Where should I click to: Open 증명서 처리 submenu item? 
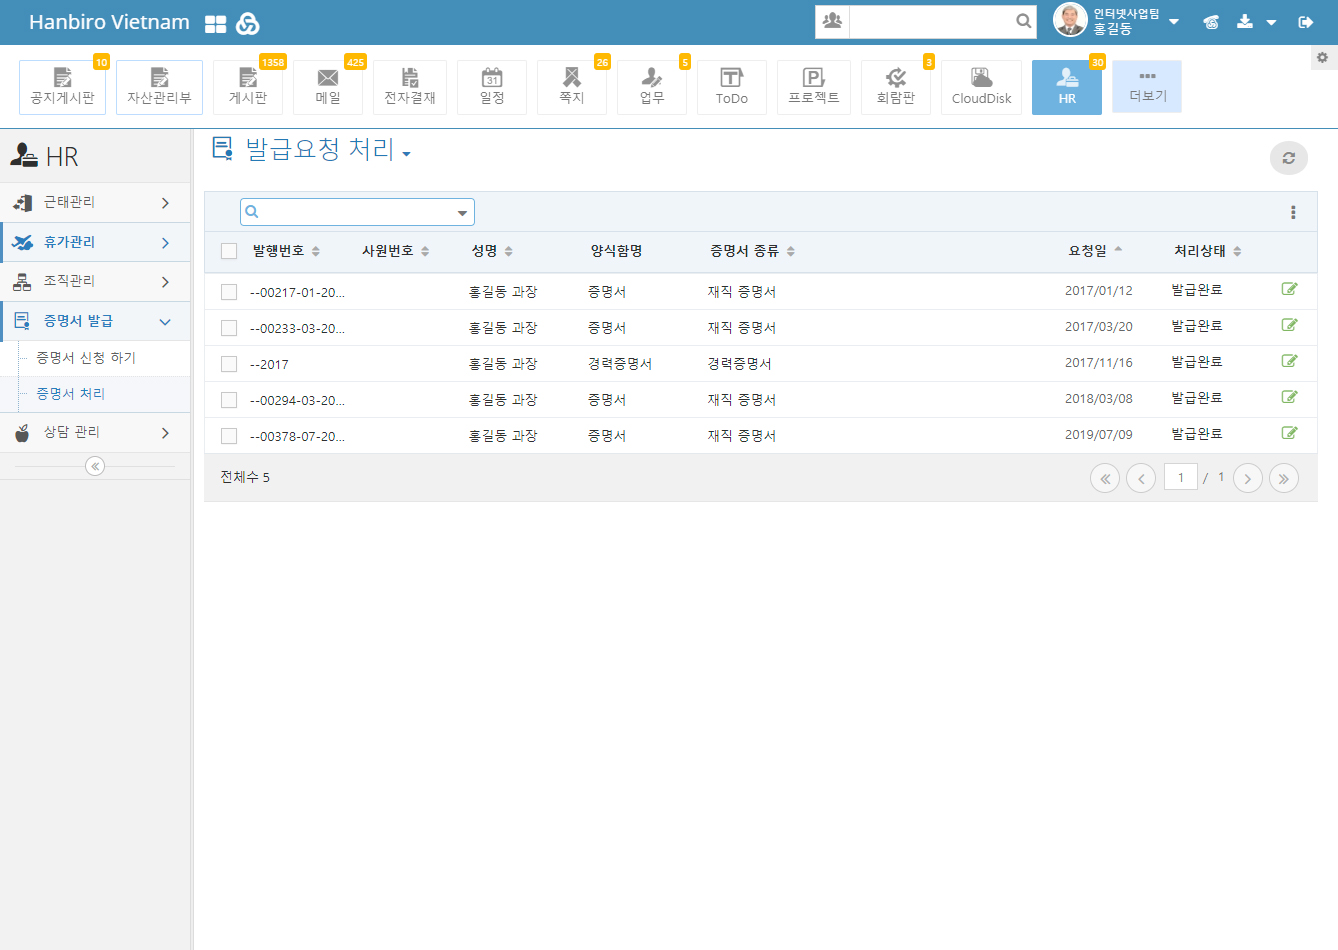70,394
